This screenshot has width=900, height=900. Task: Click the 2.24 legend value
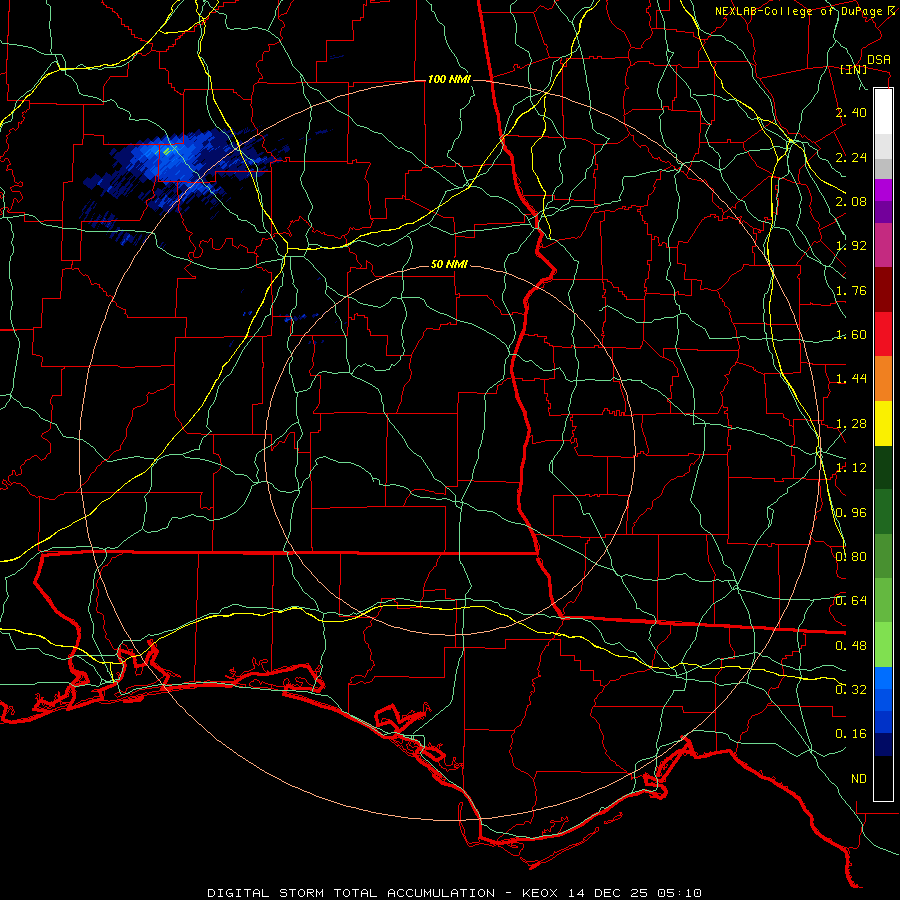point(851,157)
